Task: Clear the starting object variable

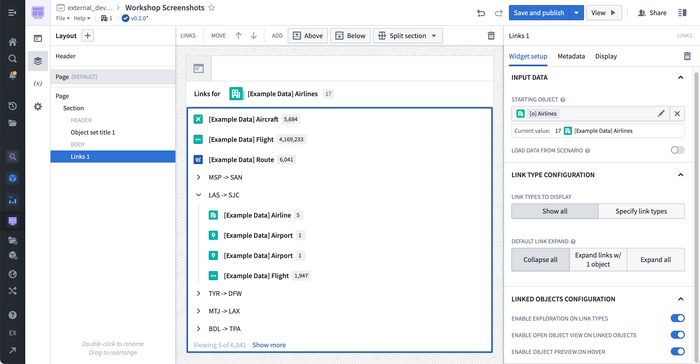Action: (x=677, y=113)
